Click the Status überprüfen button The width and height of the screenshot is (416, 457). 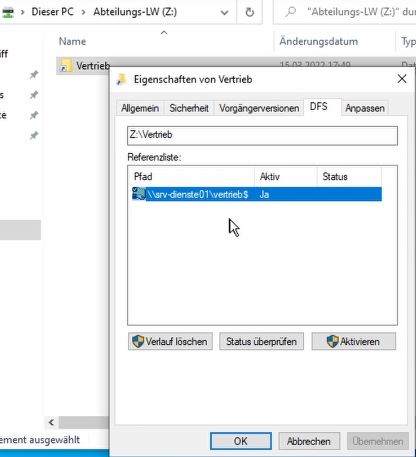click(261, 341)
